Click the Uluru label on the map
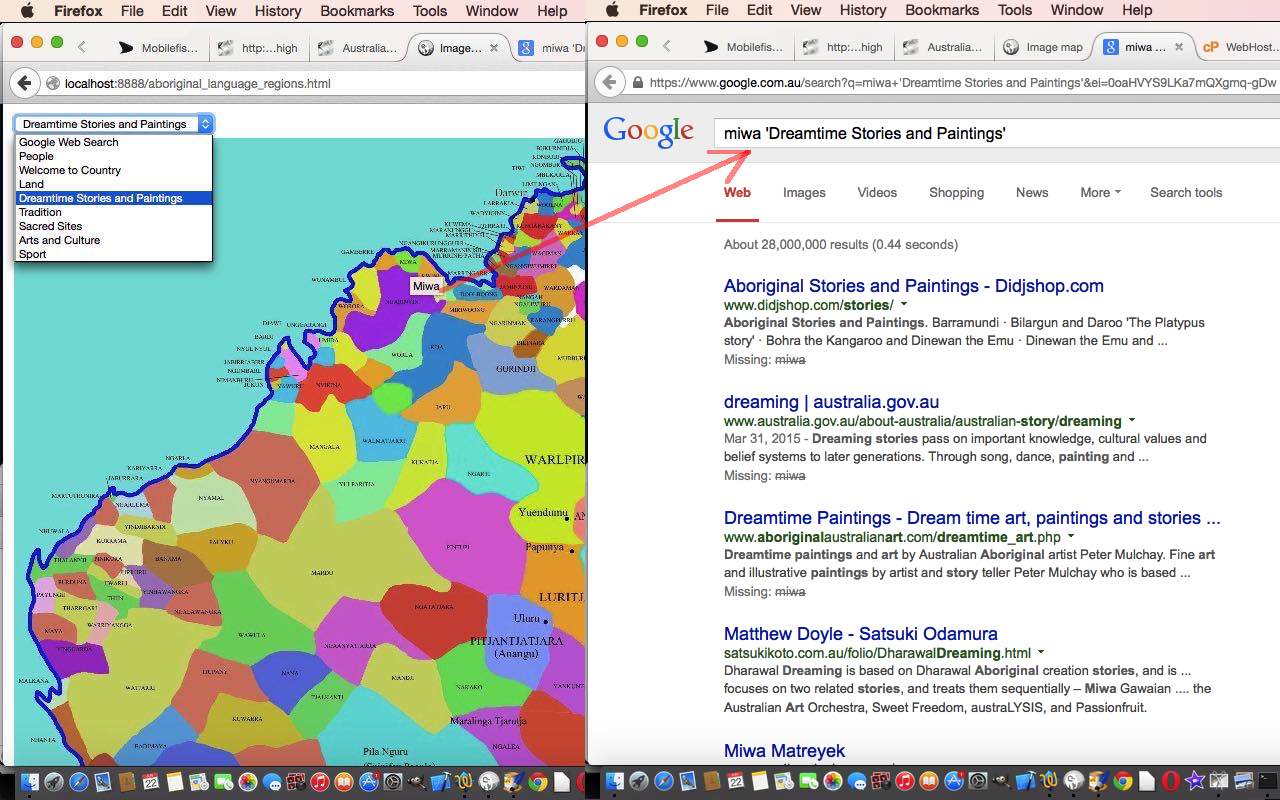Viewport: 1280px width, 800px height. [526, 619]
